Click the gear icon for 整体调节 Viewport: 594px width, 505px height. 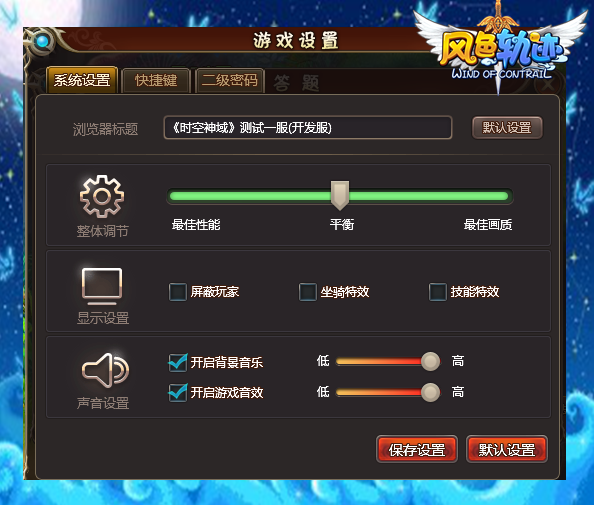tap(102, 196)
